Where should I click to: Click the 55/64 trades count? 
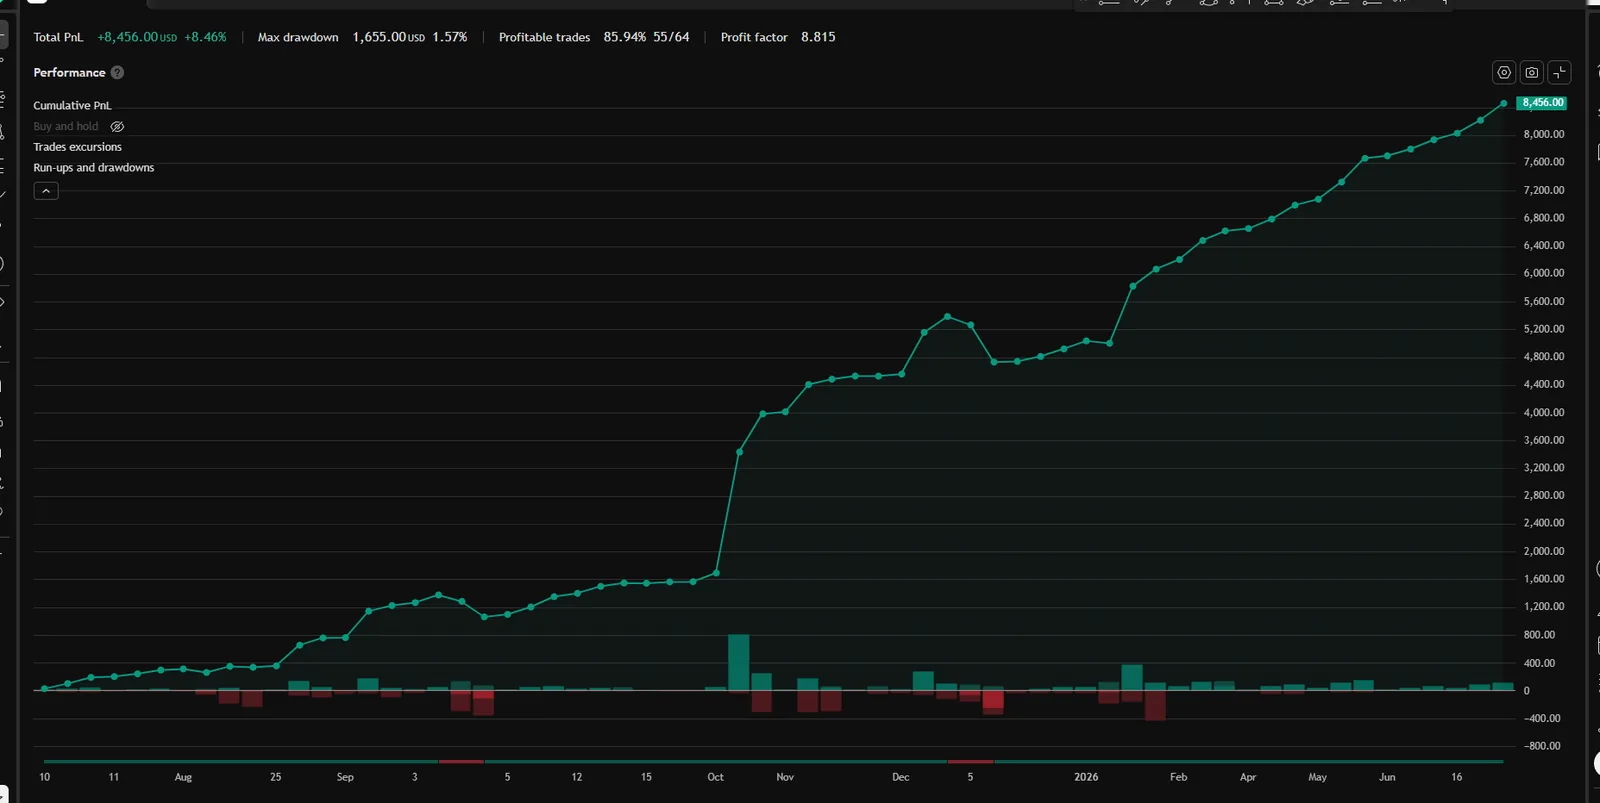click(x=671, y=37)
